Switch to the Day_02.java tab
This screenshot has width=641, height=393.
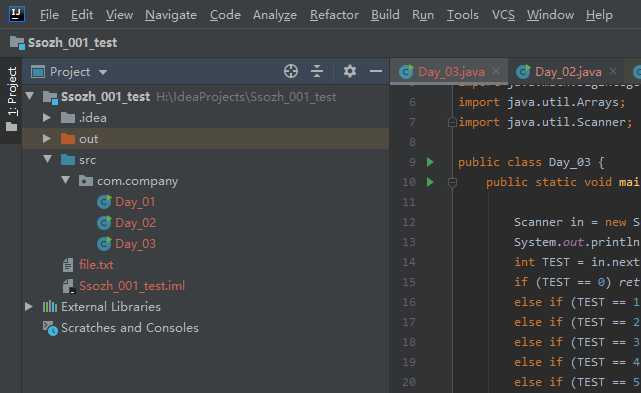pos(568,72)
